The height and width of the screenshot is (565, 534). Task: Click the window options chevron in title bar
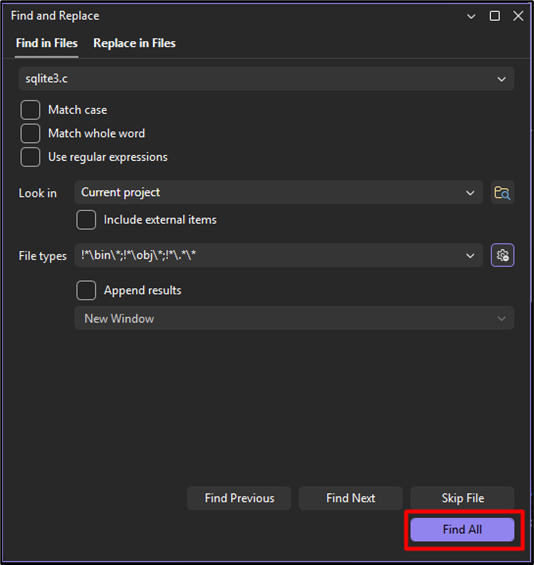[471, 16]
